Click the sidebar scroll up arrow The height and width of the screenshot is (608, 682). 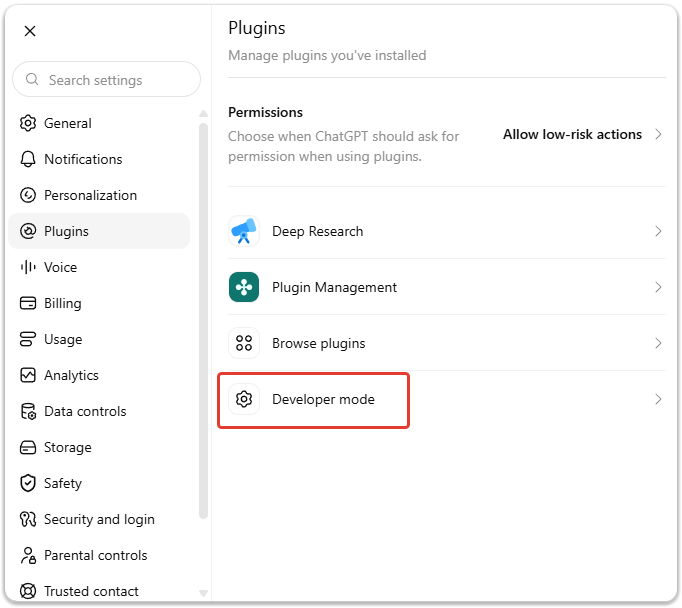click(203, 114)
